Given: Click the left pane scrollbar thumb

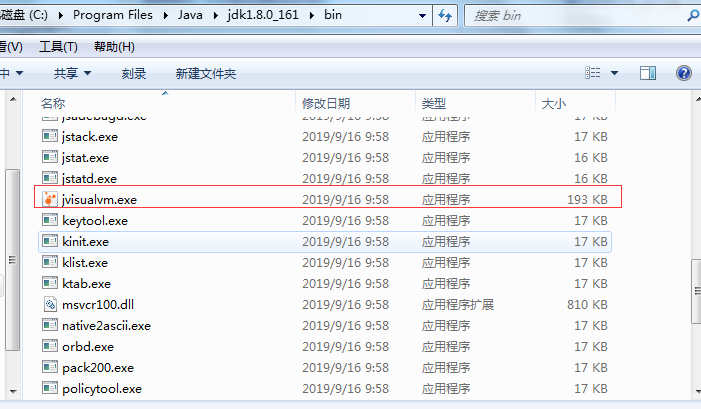Looking at the screenshot, I should pos(13,260).
